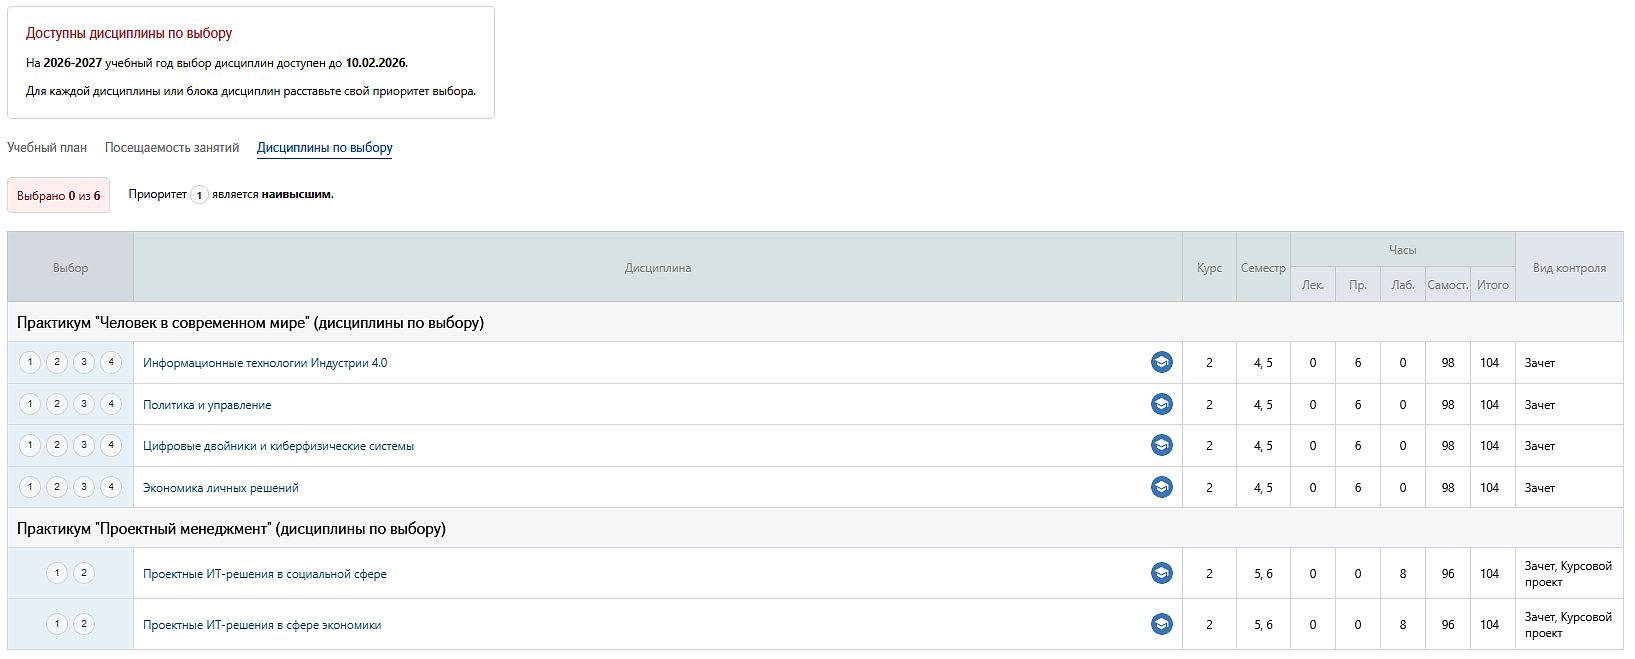This screenshot has height=659, width=1635.
Task: Open course info icon for Экономика личных решений
Action: pos(1161,487)
